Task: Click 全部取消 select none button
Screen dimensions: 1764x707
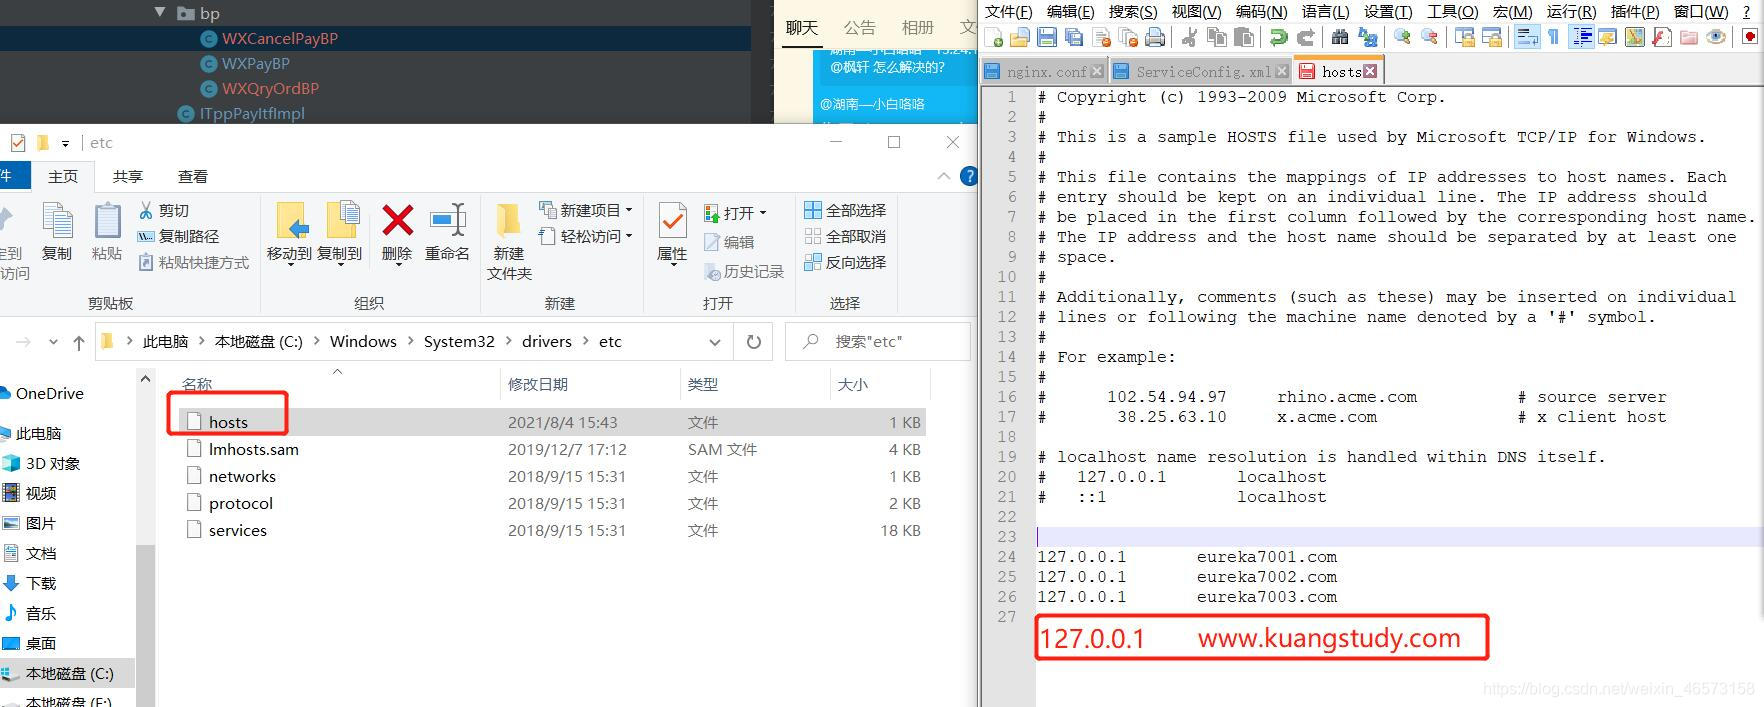Action: (x=845, y=236)
